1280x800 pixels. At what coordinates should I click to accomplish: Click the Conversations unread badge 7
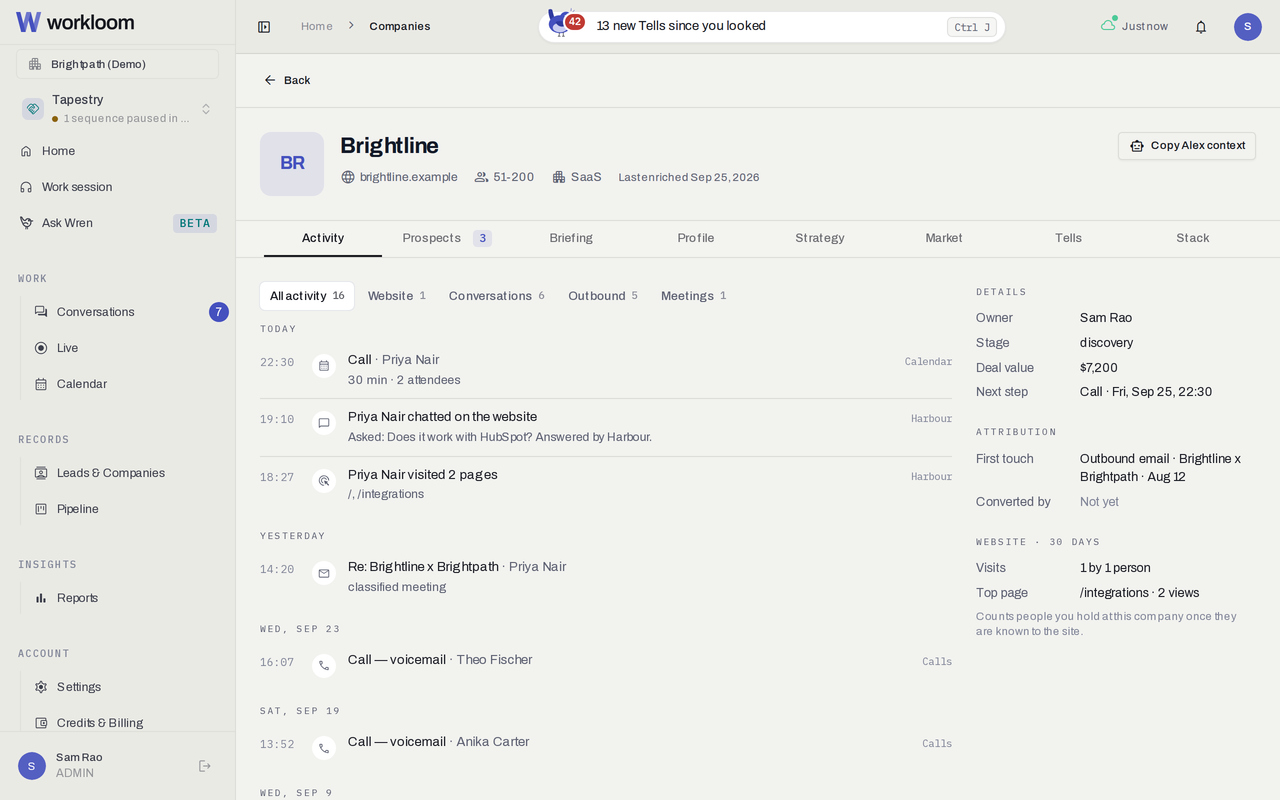pyautogui.click(x=219, y=312)
